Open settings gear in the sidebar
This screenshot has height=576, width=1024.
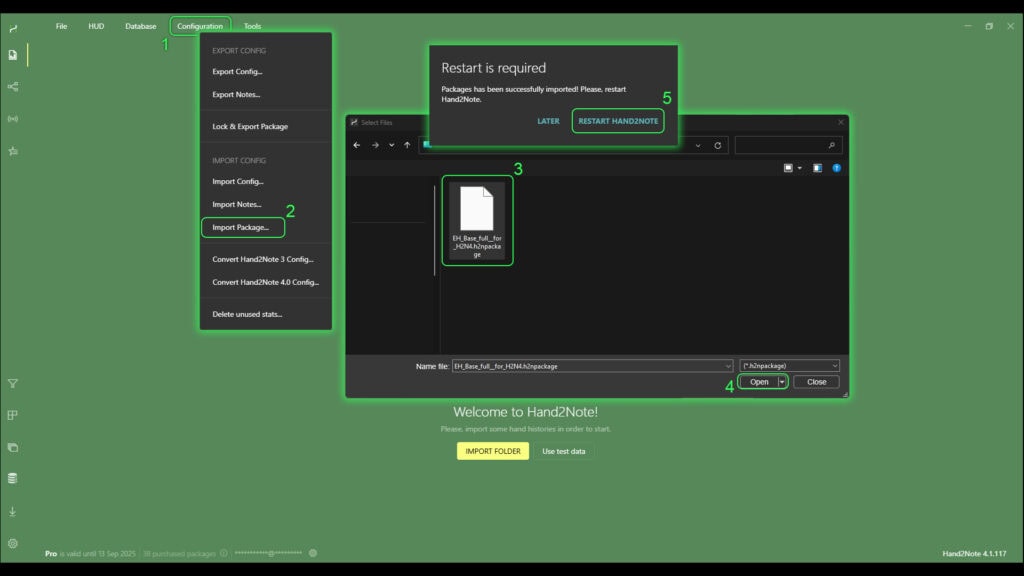13,543
